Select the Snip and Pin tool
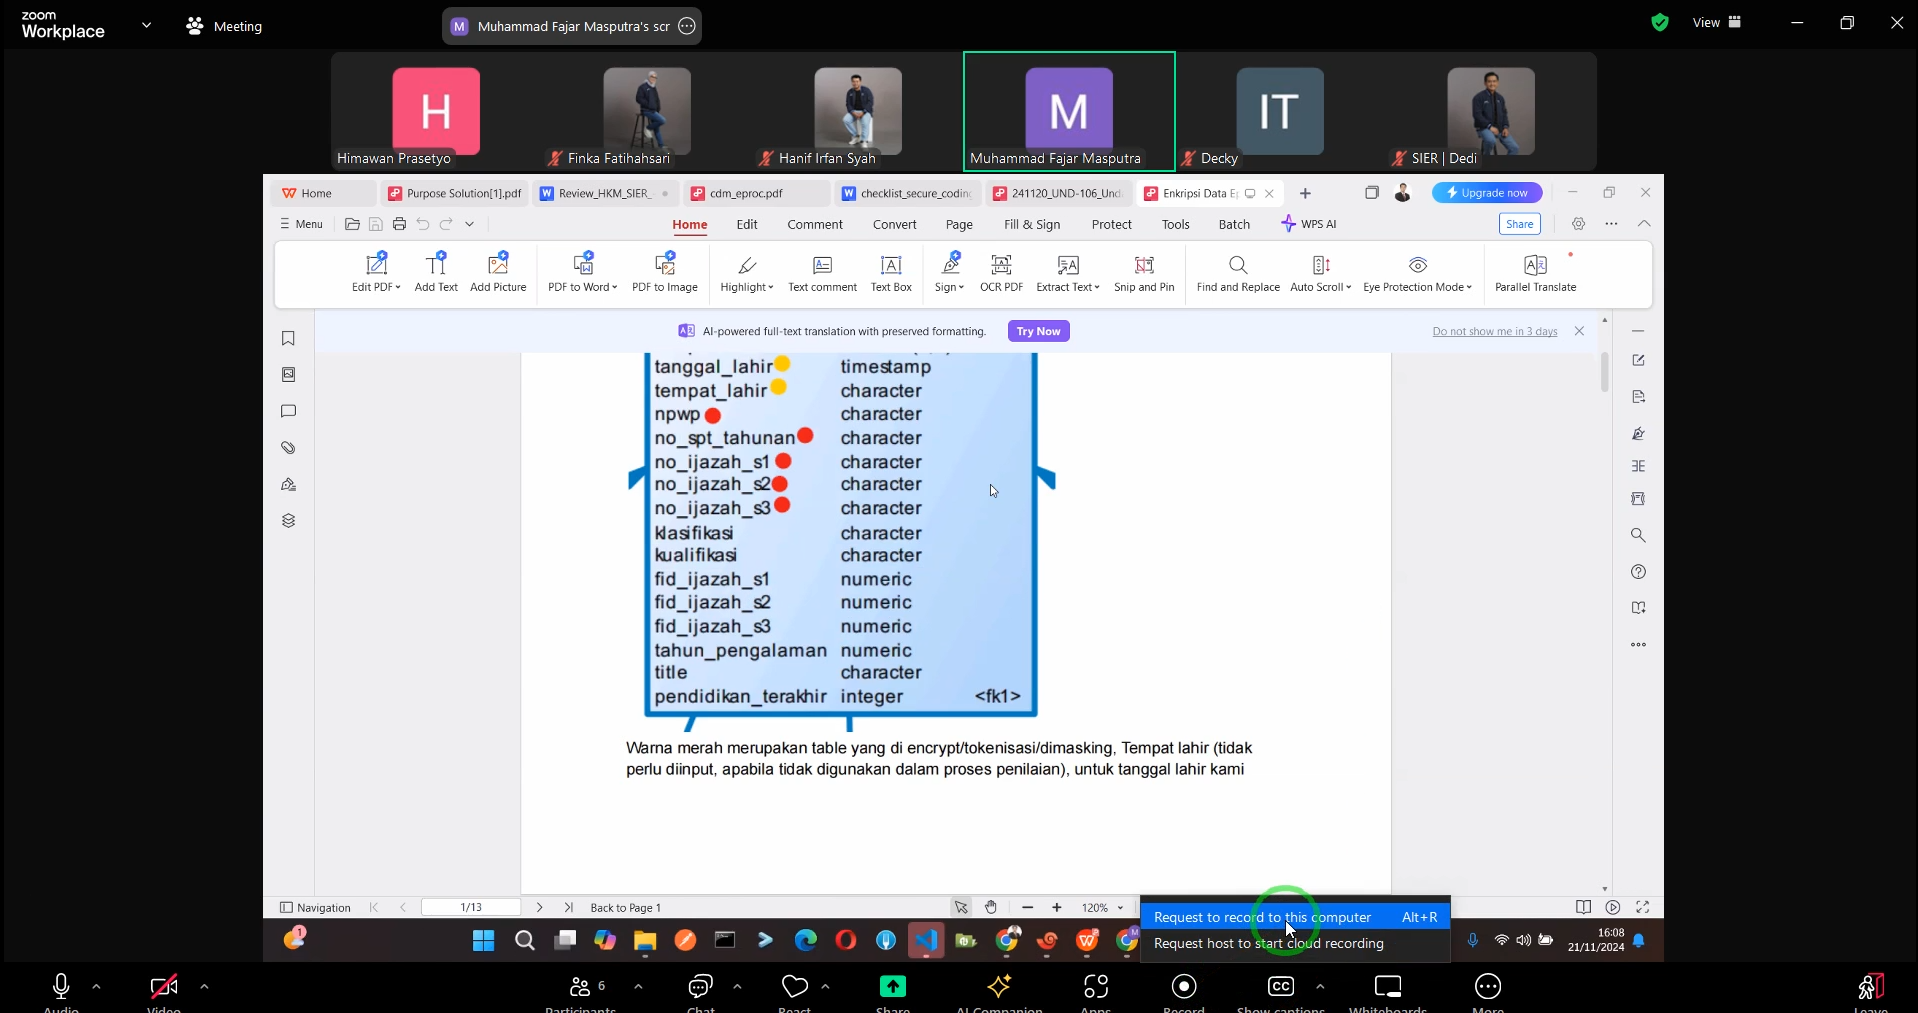 pos(1144,266)
